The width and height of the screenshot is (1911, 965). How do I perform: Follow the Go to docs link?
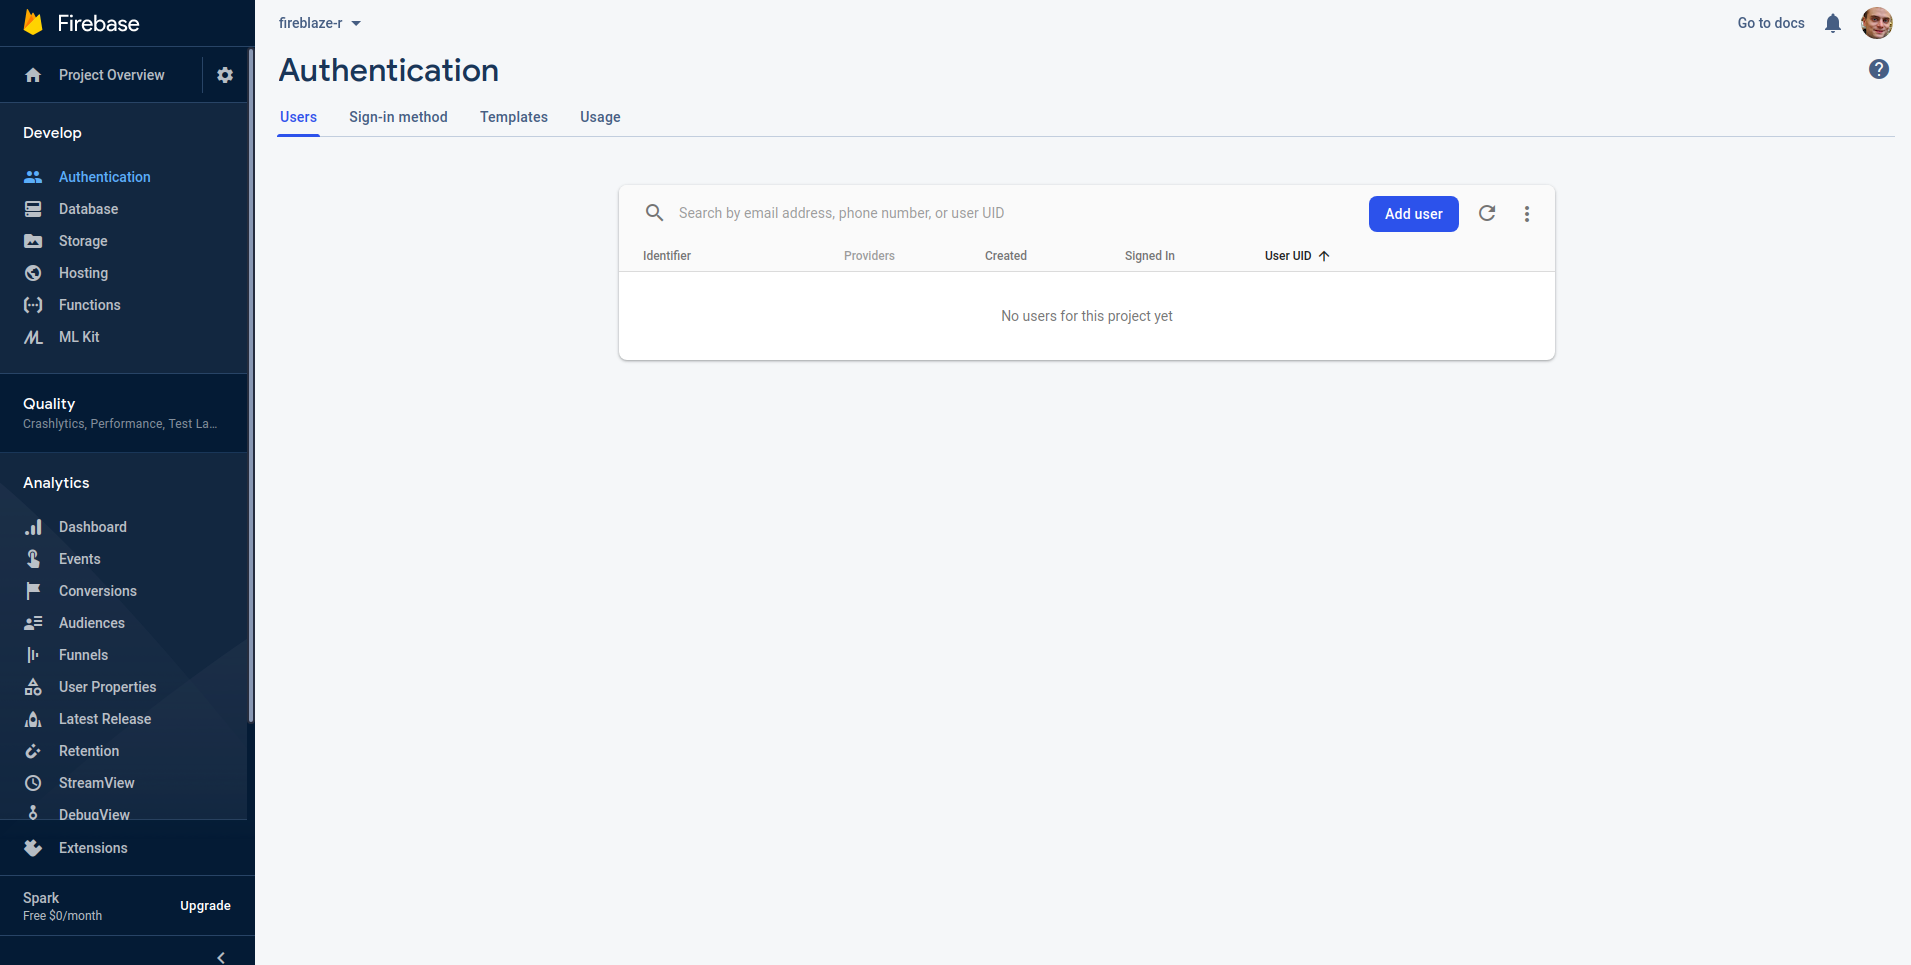pos(1771,23)
